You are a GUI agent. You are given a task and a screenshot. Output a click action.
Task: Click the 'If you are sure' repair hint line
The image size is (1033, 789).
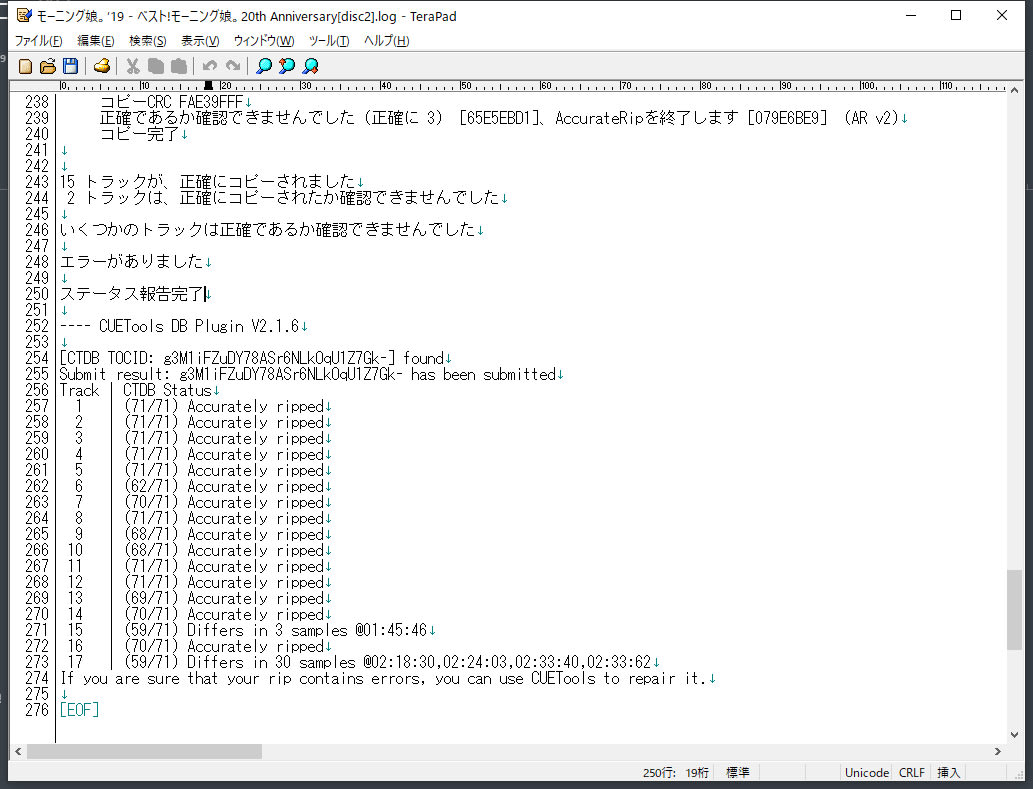point(387,678)
